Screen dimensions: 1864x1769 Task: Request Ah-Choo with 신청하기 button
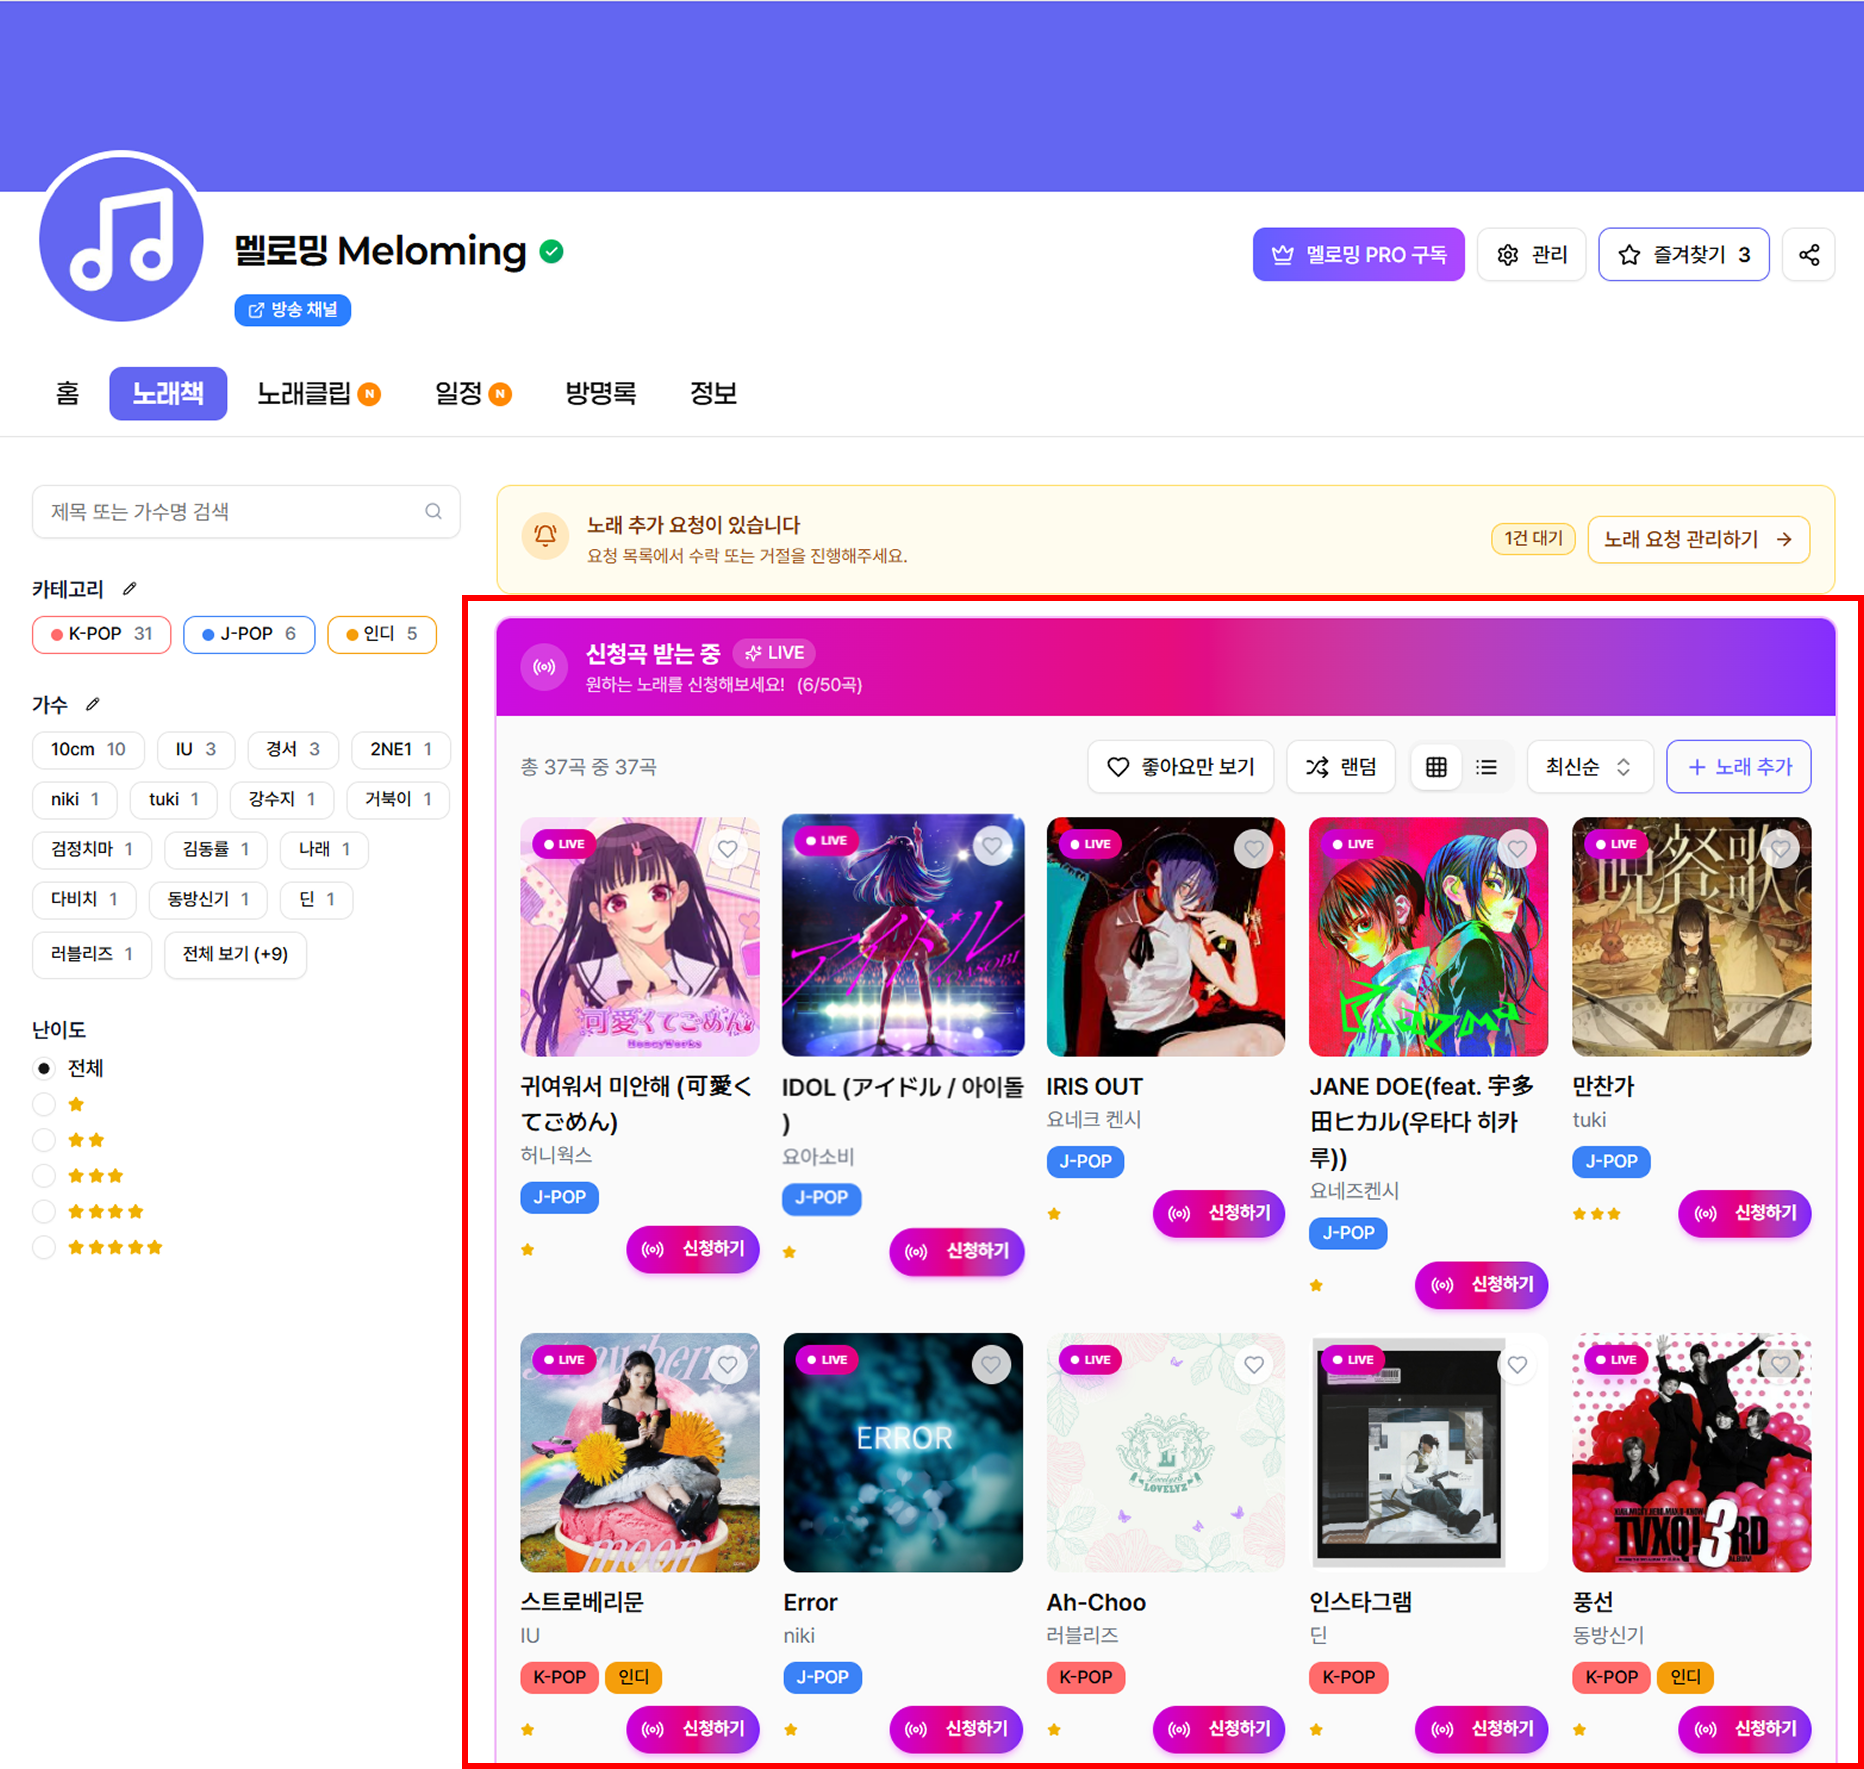(x=1218, y=1729)
